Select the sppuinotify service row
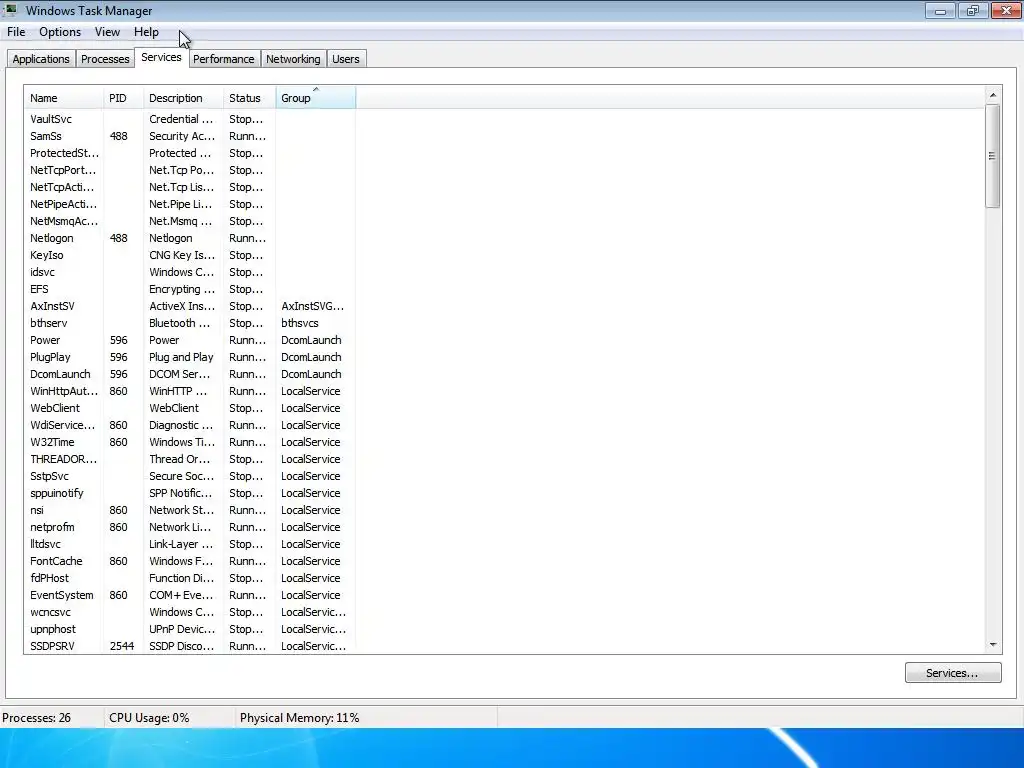The width and height of the screenshot is (1024, 768). pos(189,492)
